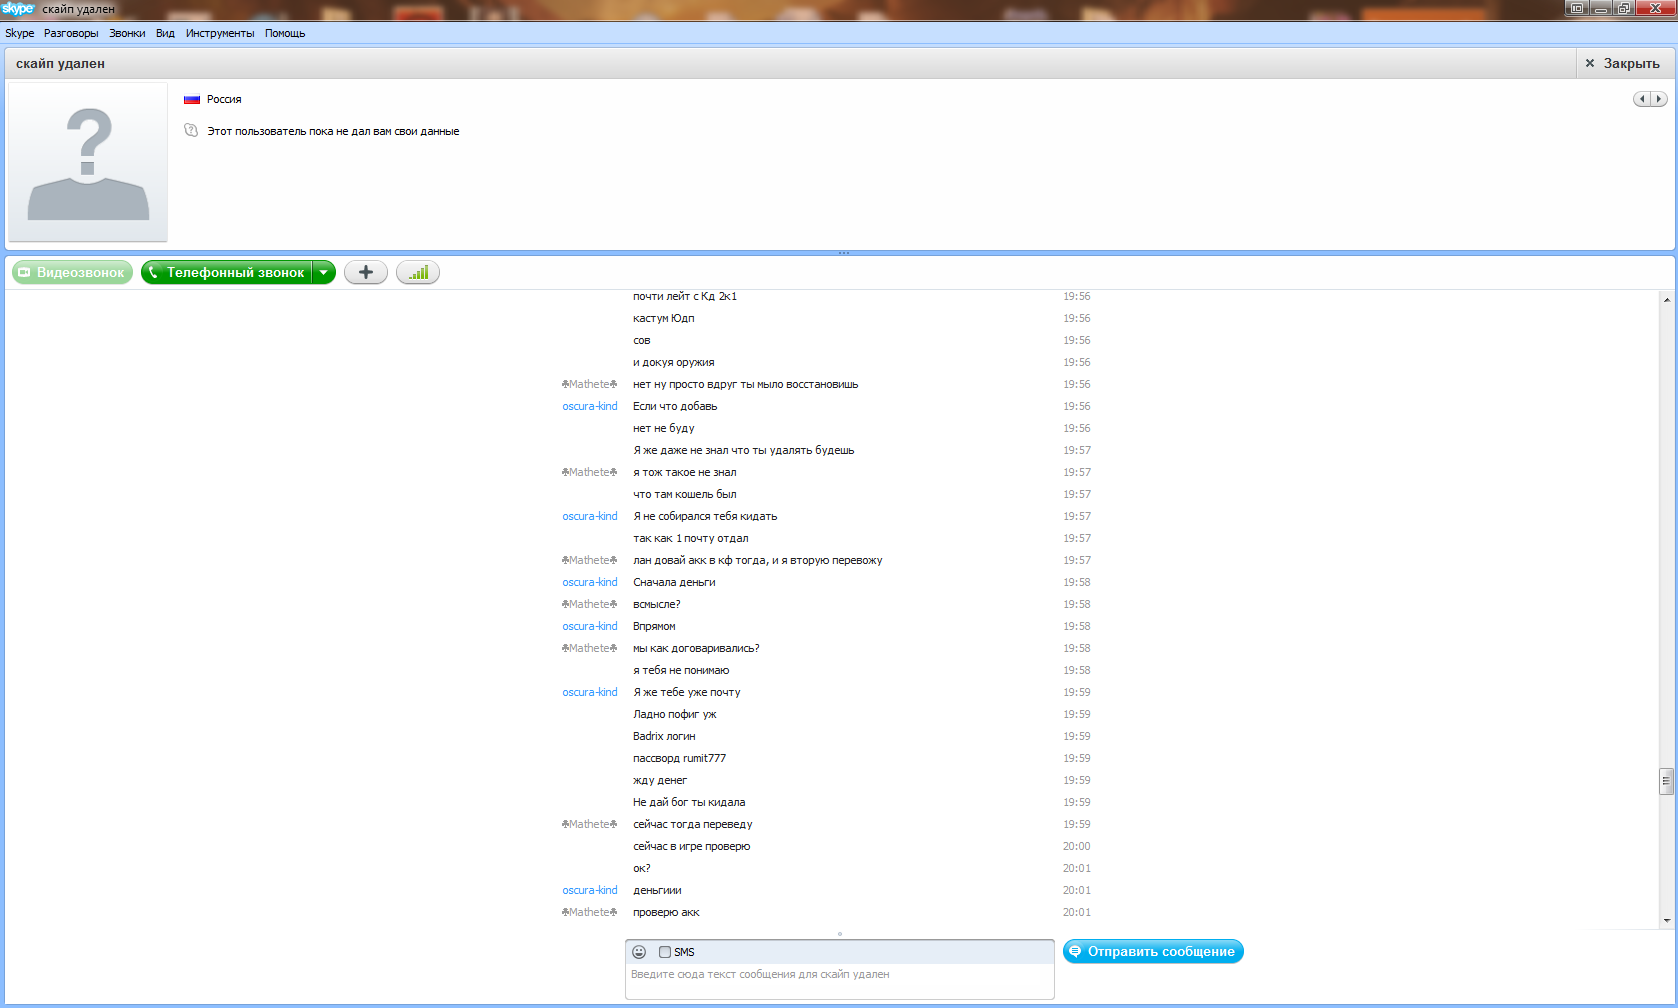The width and height of the screenshot is (1678, 1008).
Task: Click message "и докуя оружия"
Action: tap(674, 362)
